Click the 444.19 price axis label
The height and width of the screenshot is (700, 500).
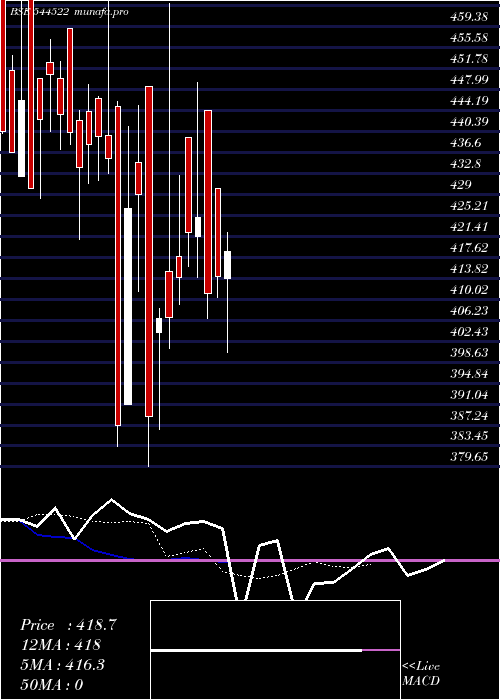point(469,101)
